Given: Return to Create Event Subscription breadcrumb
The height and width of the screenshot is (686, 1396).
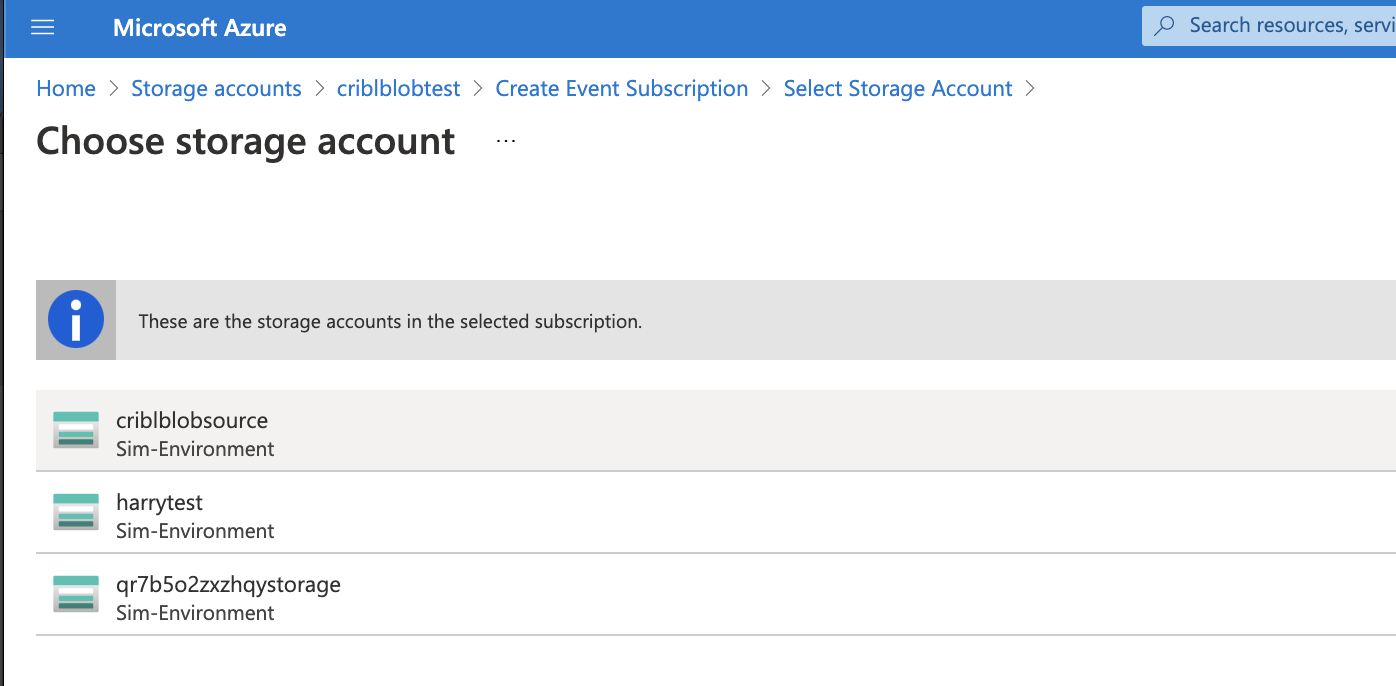Looking at the screenshot, I should 621,88.
